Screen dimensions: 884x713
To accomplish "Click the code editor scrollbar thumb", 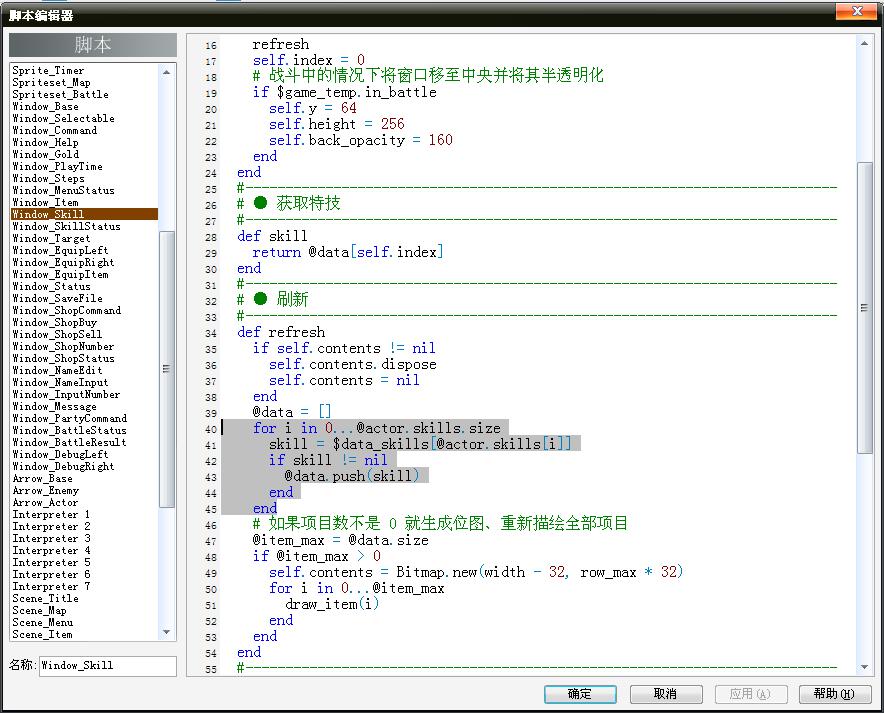I will [864, 308].
